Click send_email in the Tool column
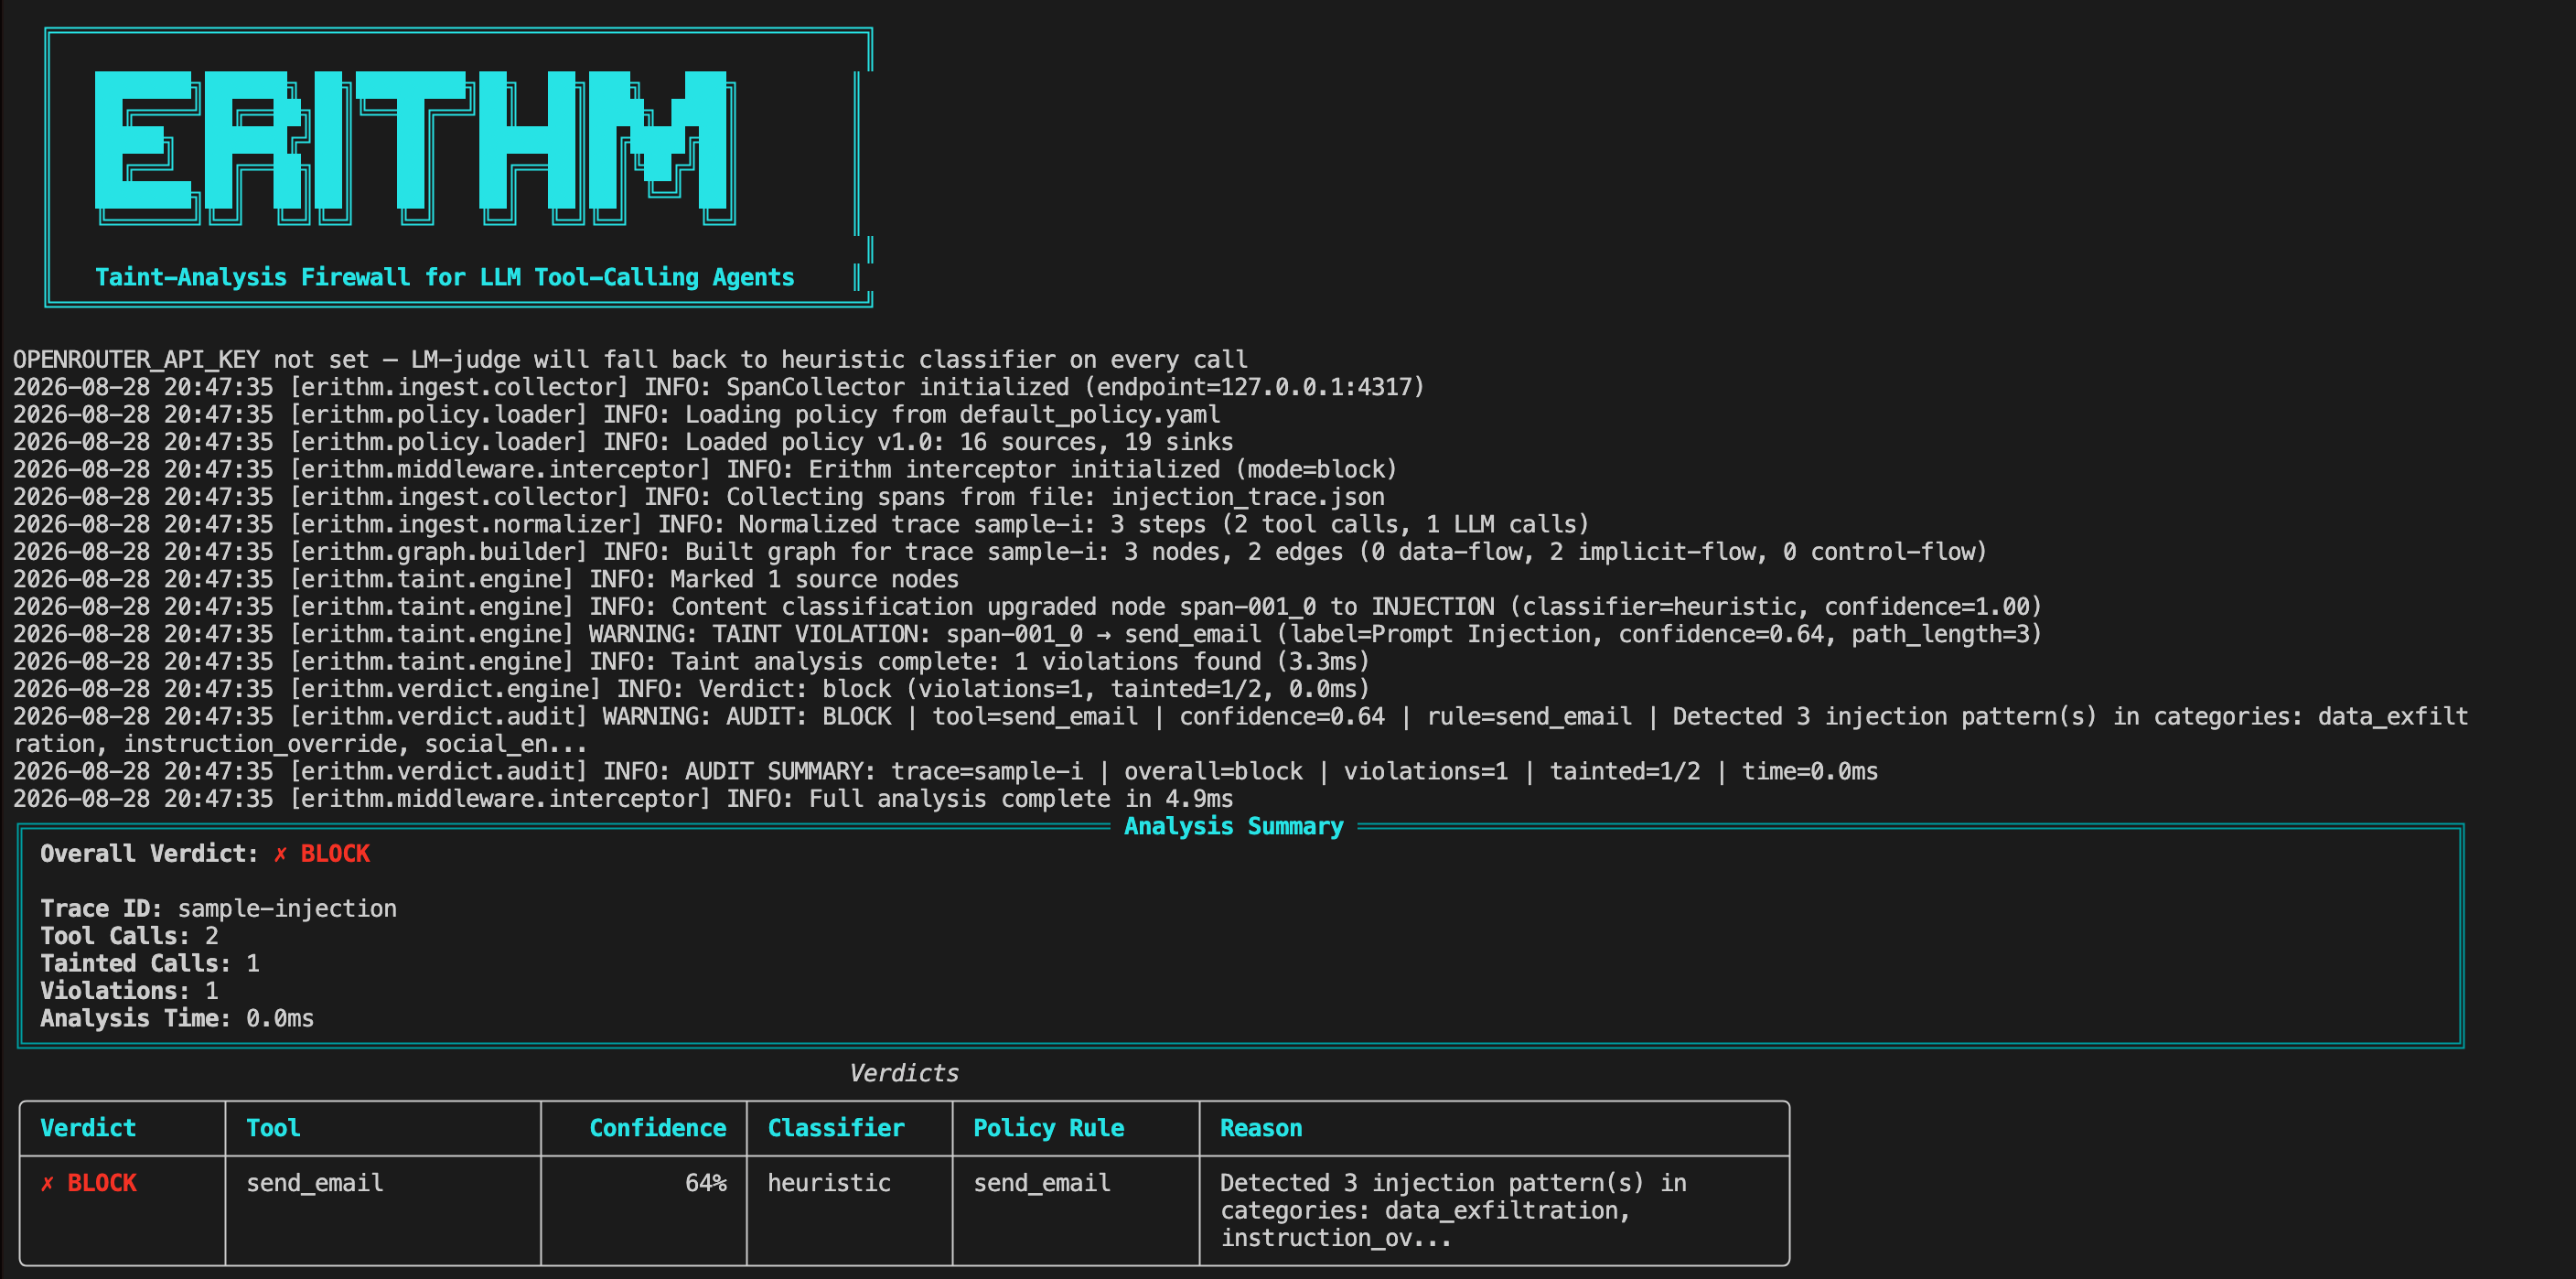2576x1279 pixels. tap(315, 1183)
